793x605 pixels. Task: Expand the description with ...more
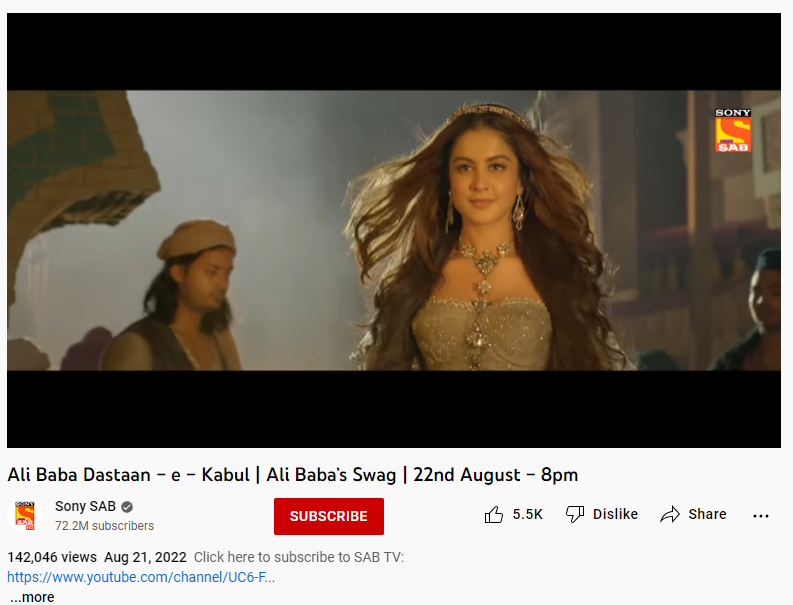point(32,597)
